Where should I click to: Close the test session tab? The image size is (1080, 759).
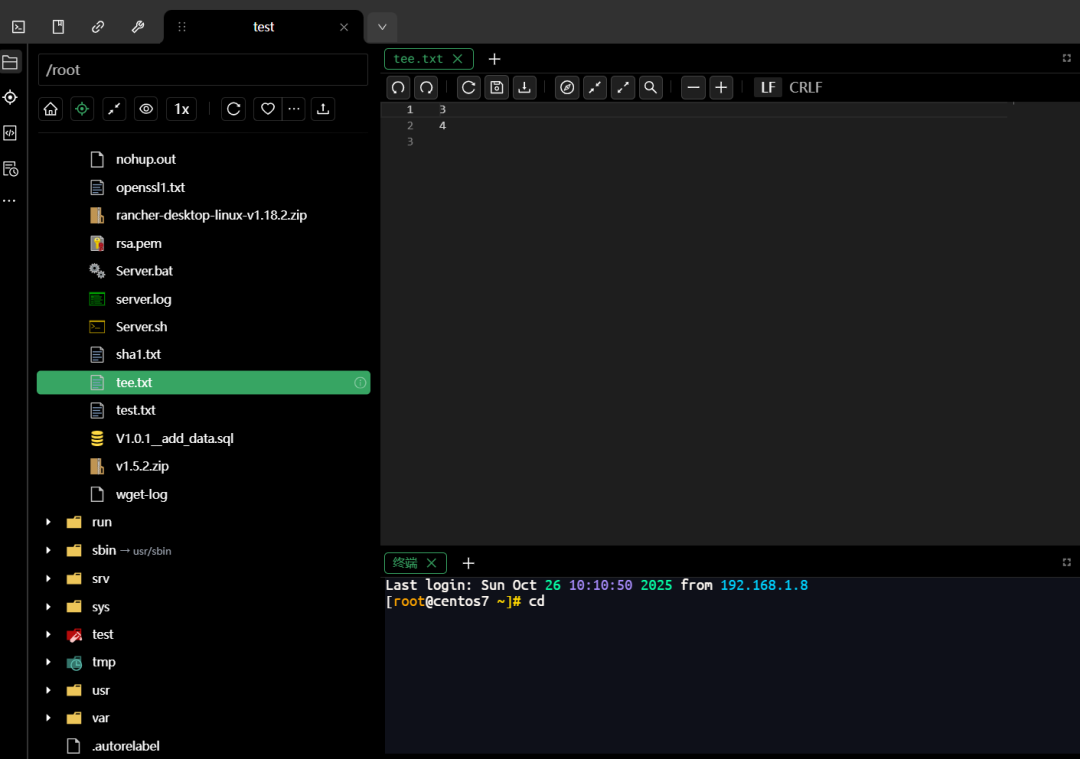[x=344, y=27]
